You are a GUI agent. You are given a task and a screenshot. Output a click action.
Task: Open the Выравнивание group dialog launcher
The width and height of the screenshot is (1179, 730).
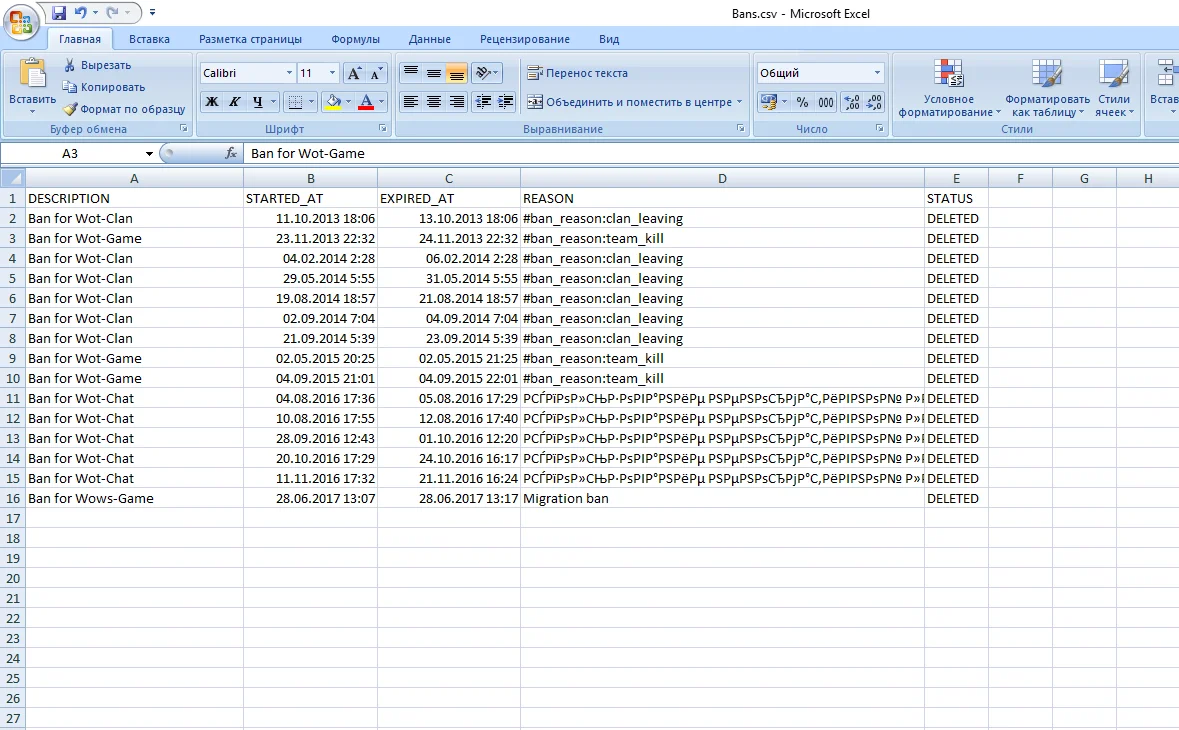(x=741, y=129)
